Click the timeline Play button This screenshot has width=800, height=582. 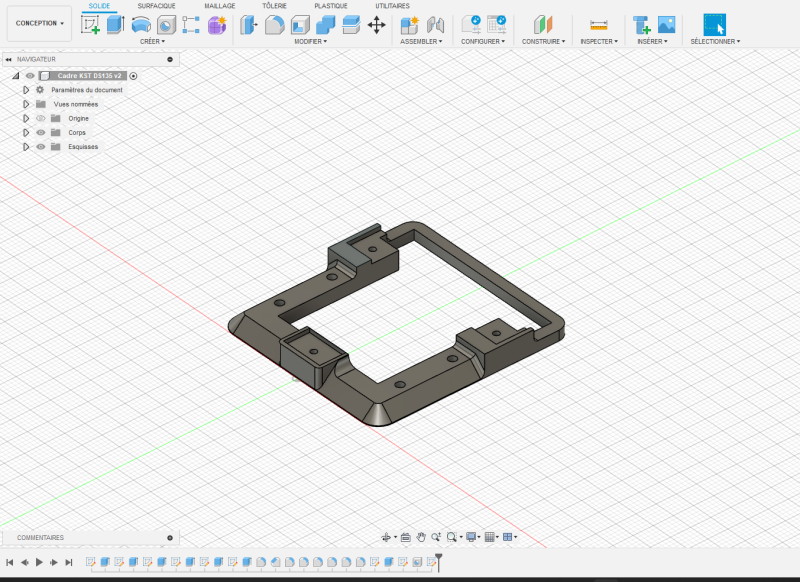(x=39, y=562)
